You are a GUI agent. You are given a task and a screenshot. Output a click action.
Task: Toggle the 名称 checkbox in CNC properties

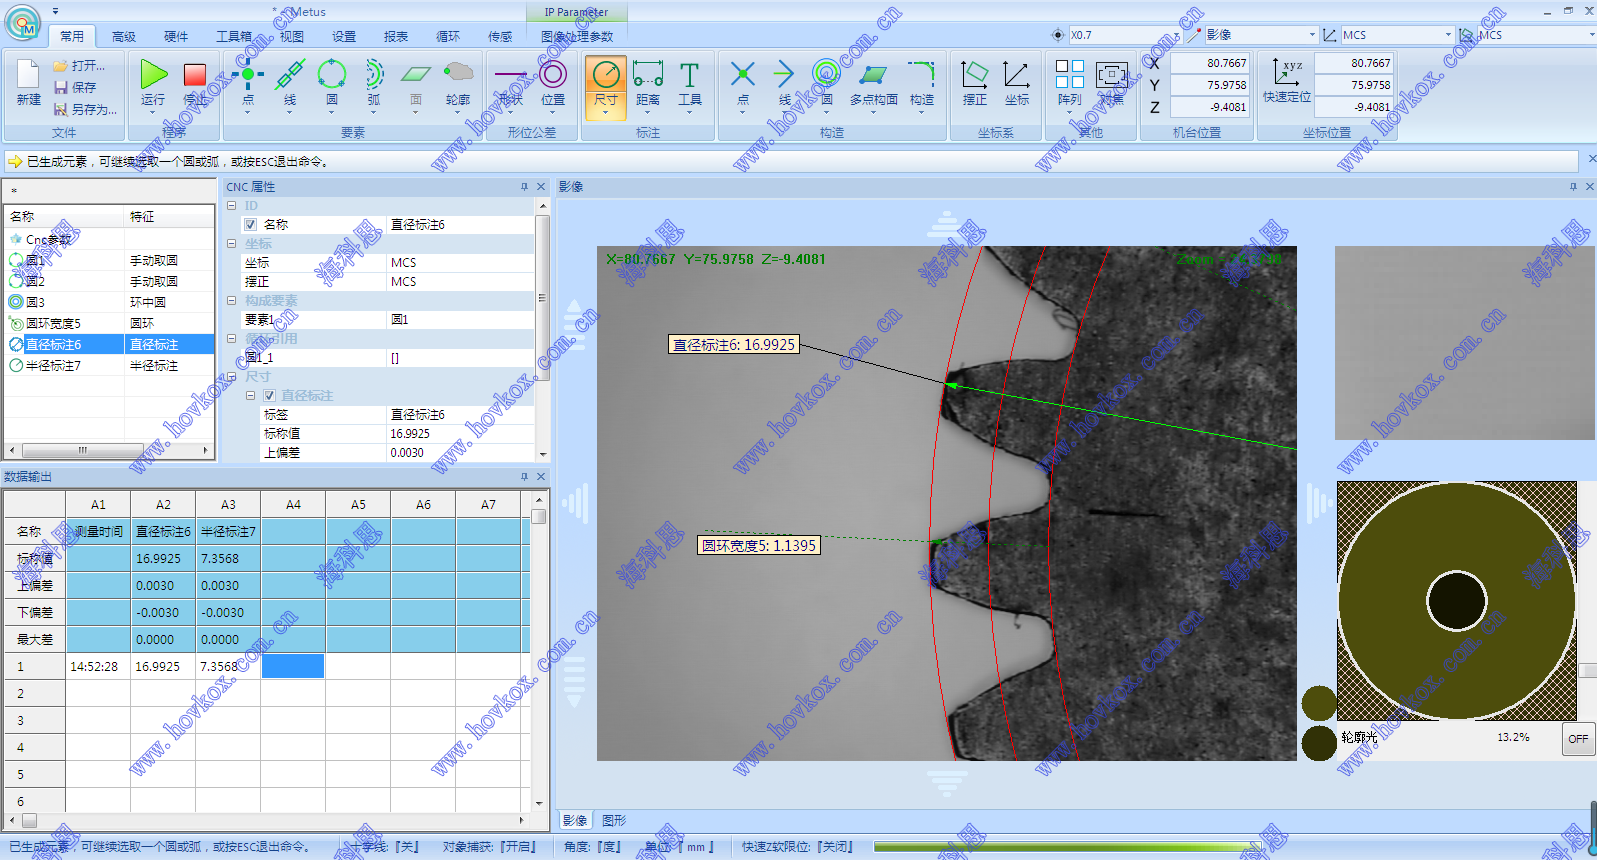(251, 225)
